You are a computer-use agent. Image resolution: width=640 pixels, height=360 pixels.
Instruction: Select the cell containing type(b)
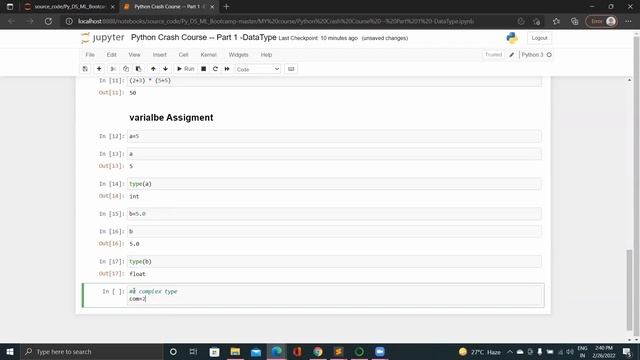coord(334,262)
